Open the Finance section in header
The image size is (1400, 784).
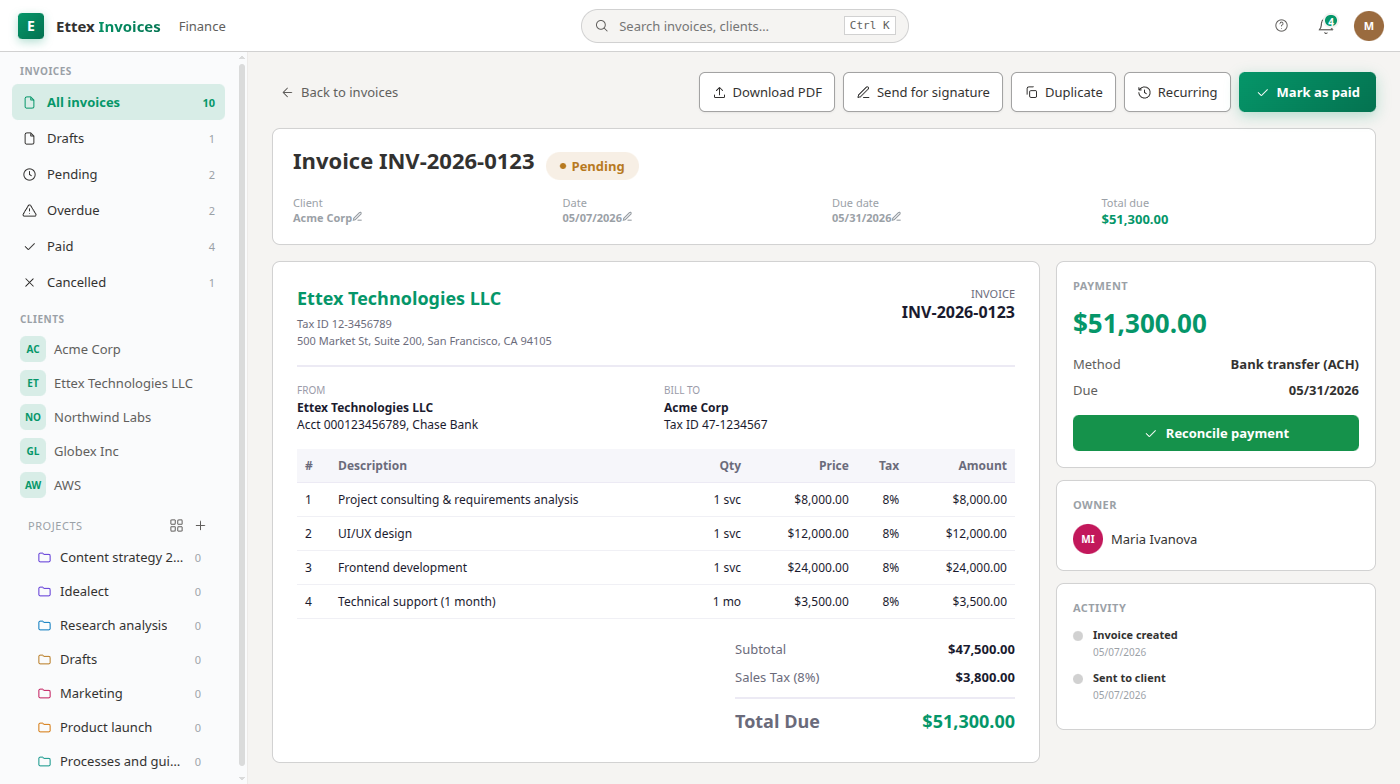202,26
